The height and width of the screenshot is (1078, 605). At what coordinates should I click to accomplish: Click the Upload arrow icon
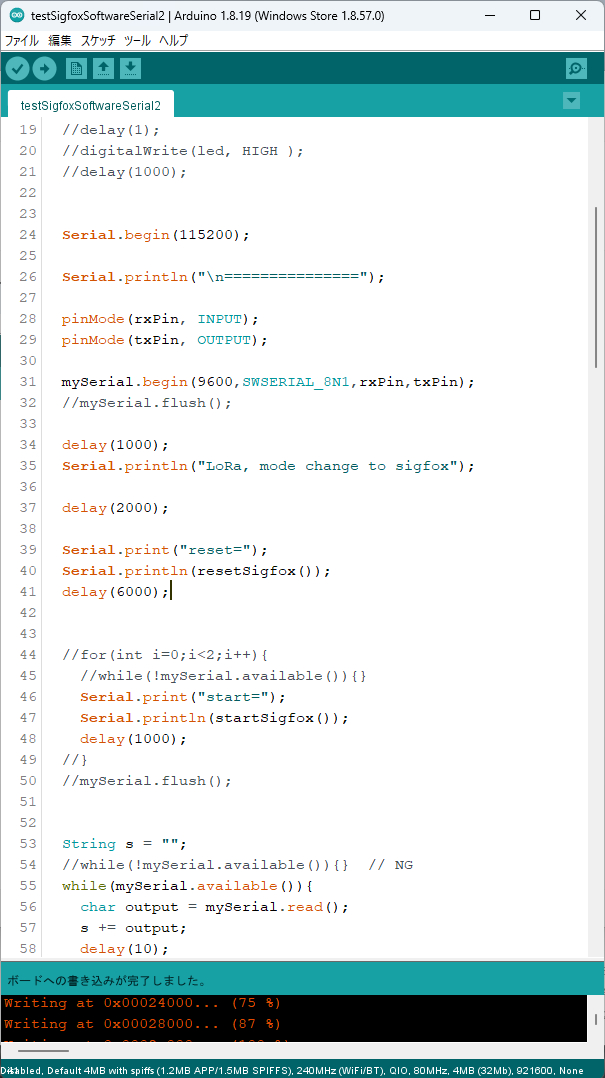[45, 68]
